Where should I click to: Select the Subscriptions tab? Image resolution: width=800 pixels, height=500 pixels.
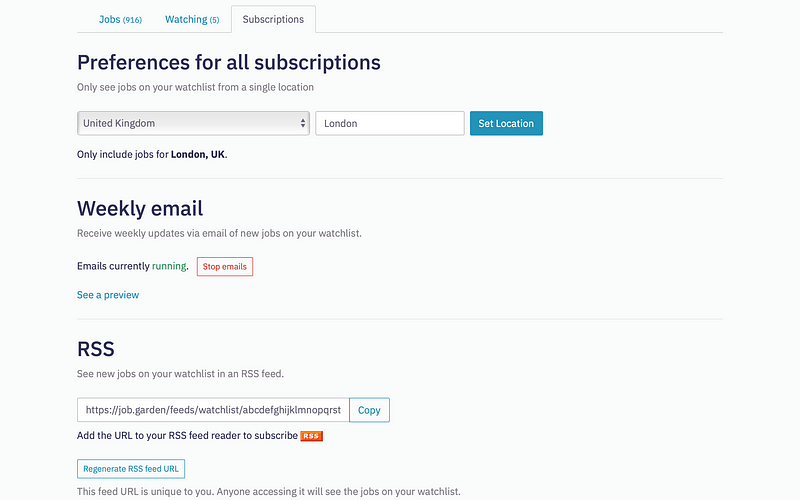[x=273, y=19]
